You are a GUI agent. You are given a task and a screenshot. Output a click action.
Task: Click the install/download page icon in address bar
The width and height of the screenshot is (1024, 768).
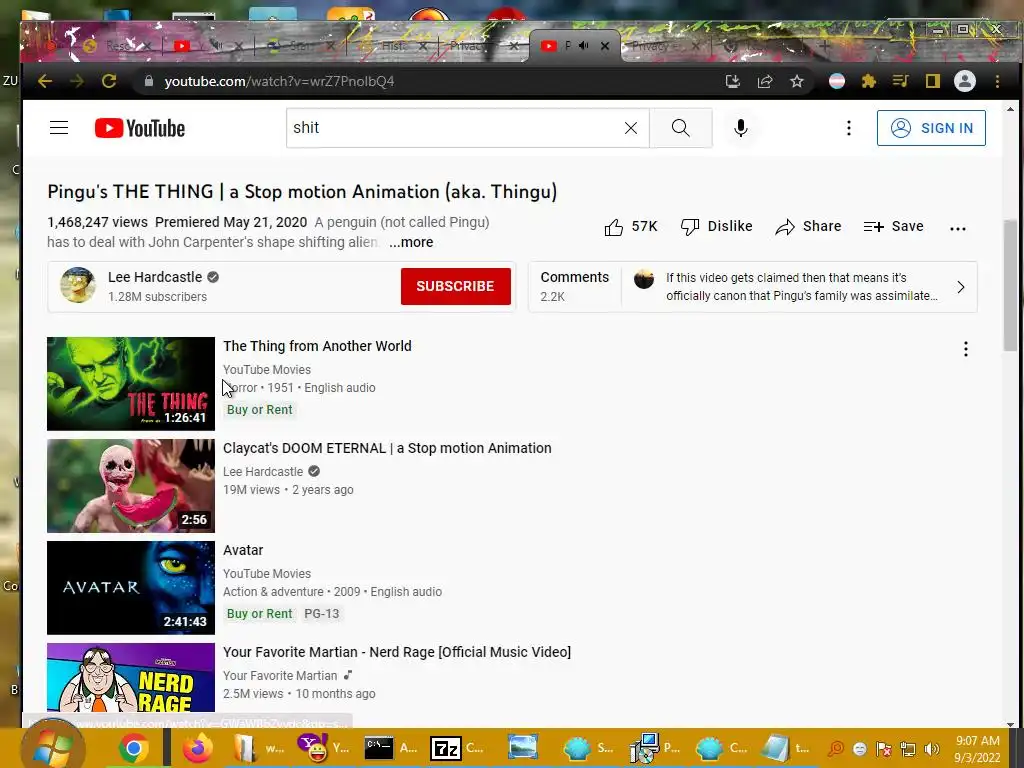(733, 81)
